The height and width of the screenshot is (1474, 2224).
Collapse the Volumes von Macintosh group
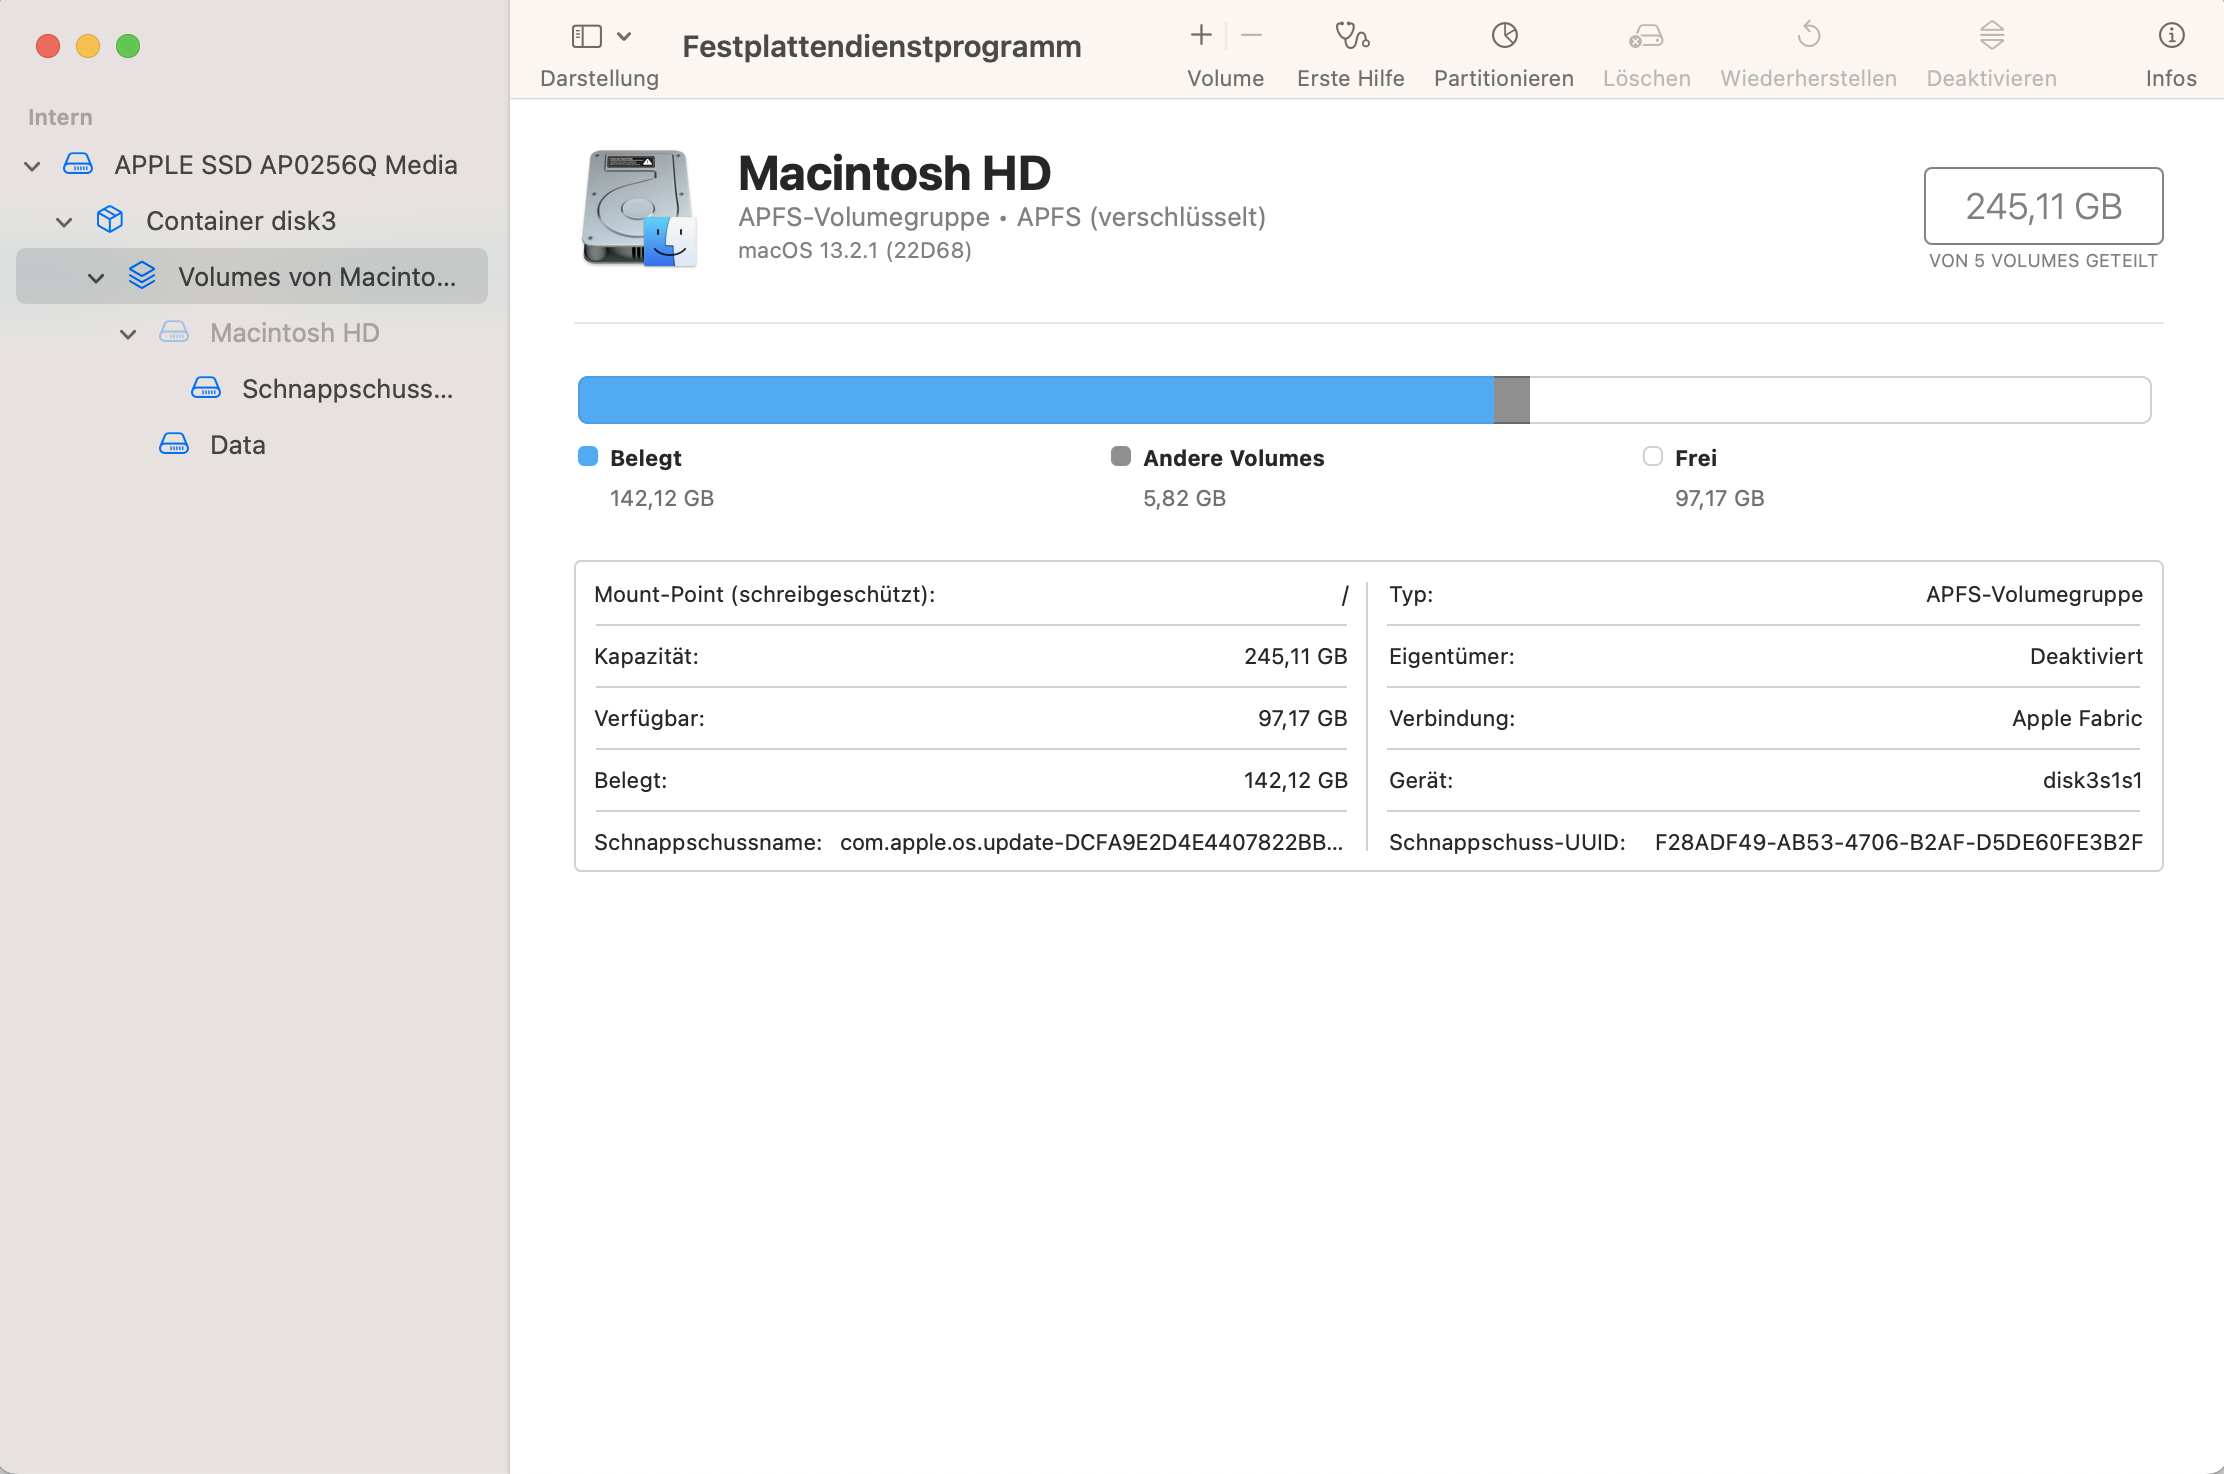[96, 278]
